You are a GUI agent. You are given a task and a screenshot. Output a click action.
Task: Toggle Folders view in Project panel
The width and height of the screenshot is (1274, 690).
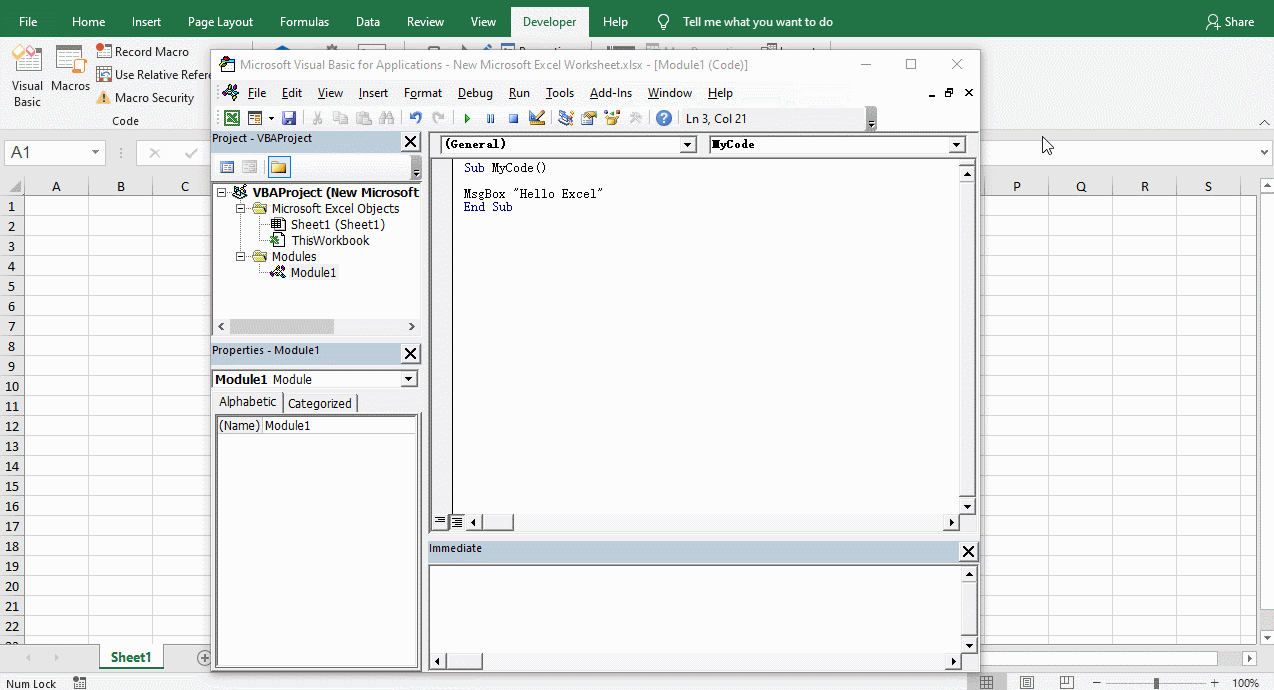[279, 167]
